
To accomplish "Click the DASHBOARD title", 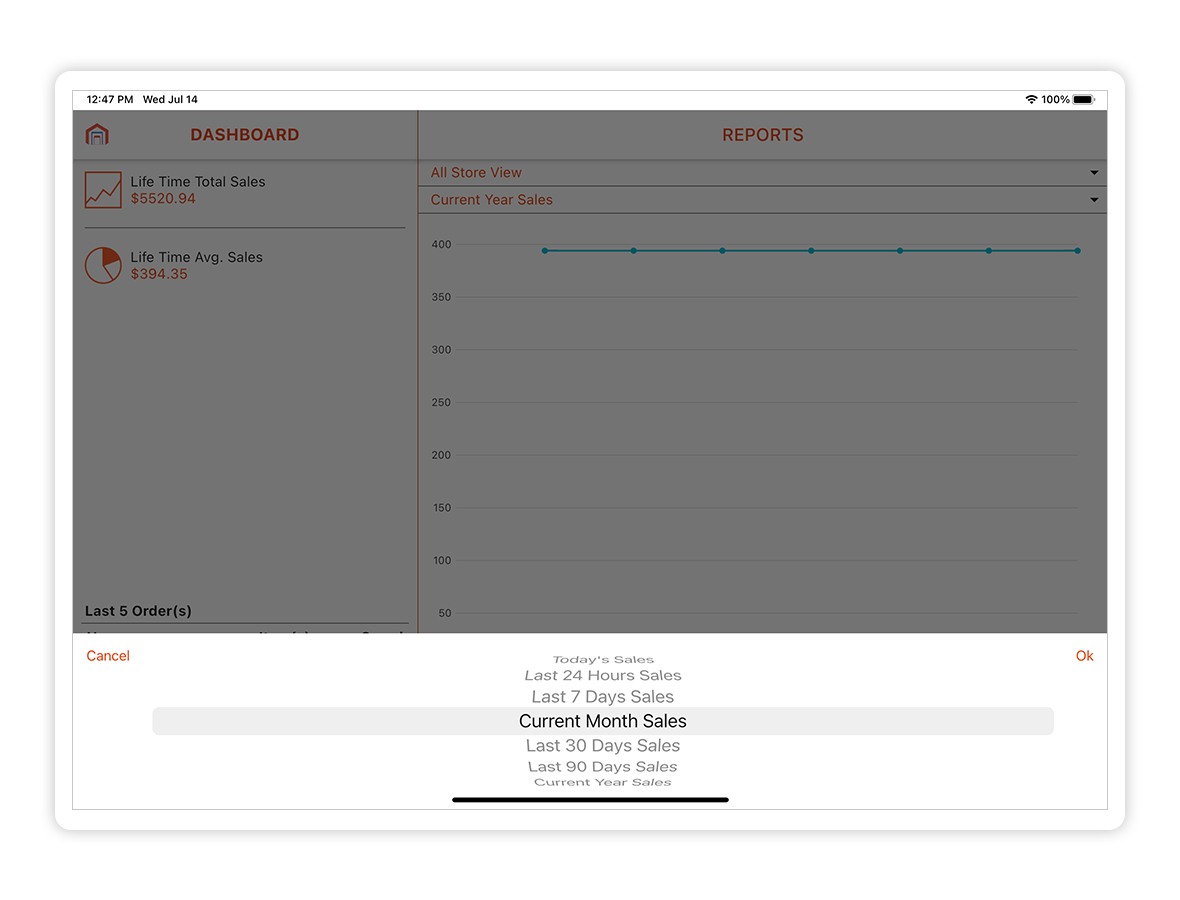I will (245, 135).
